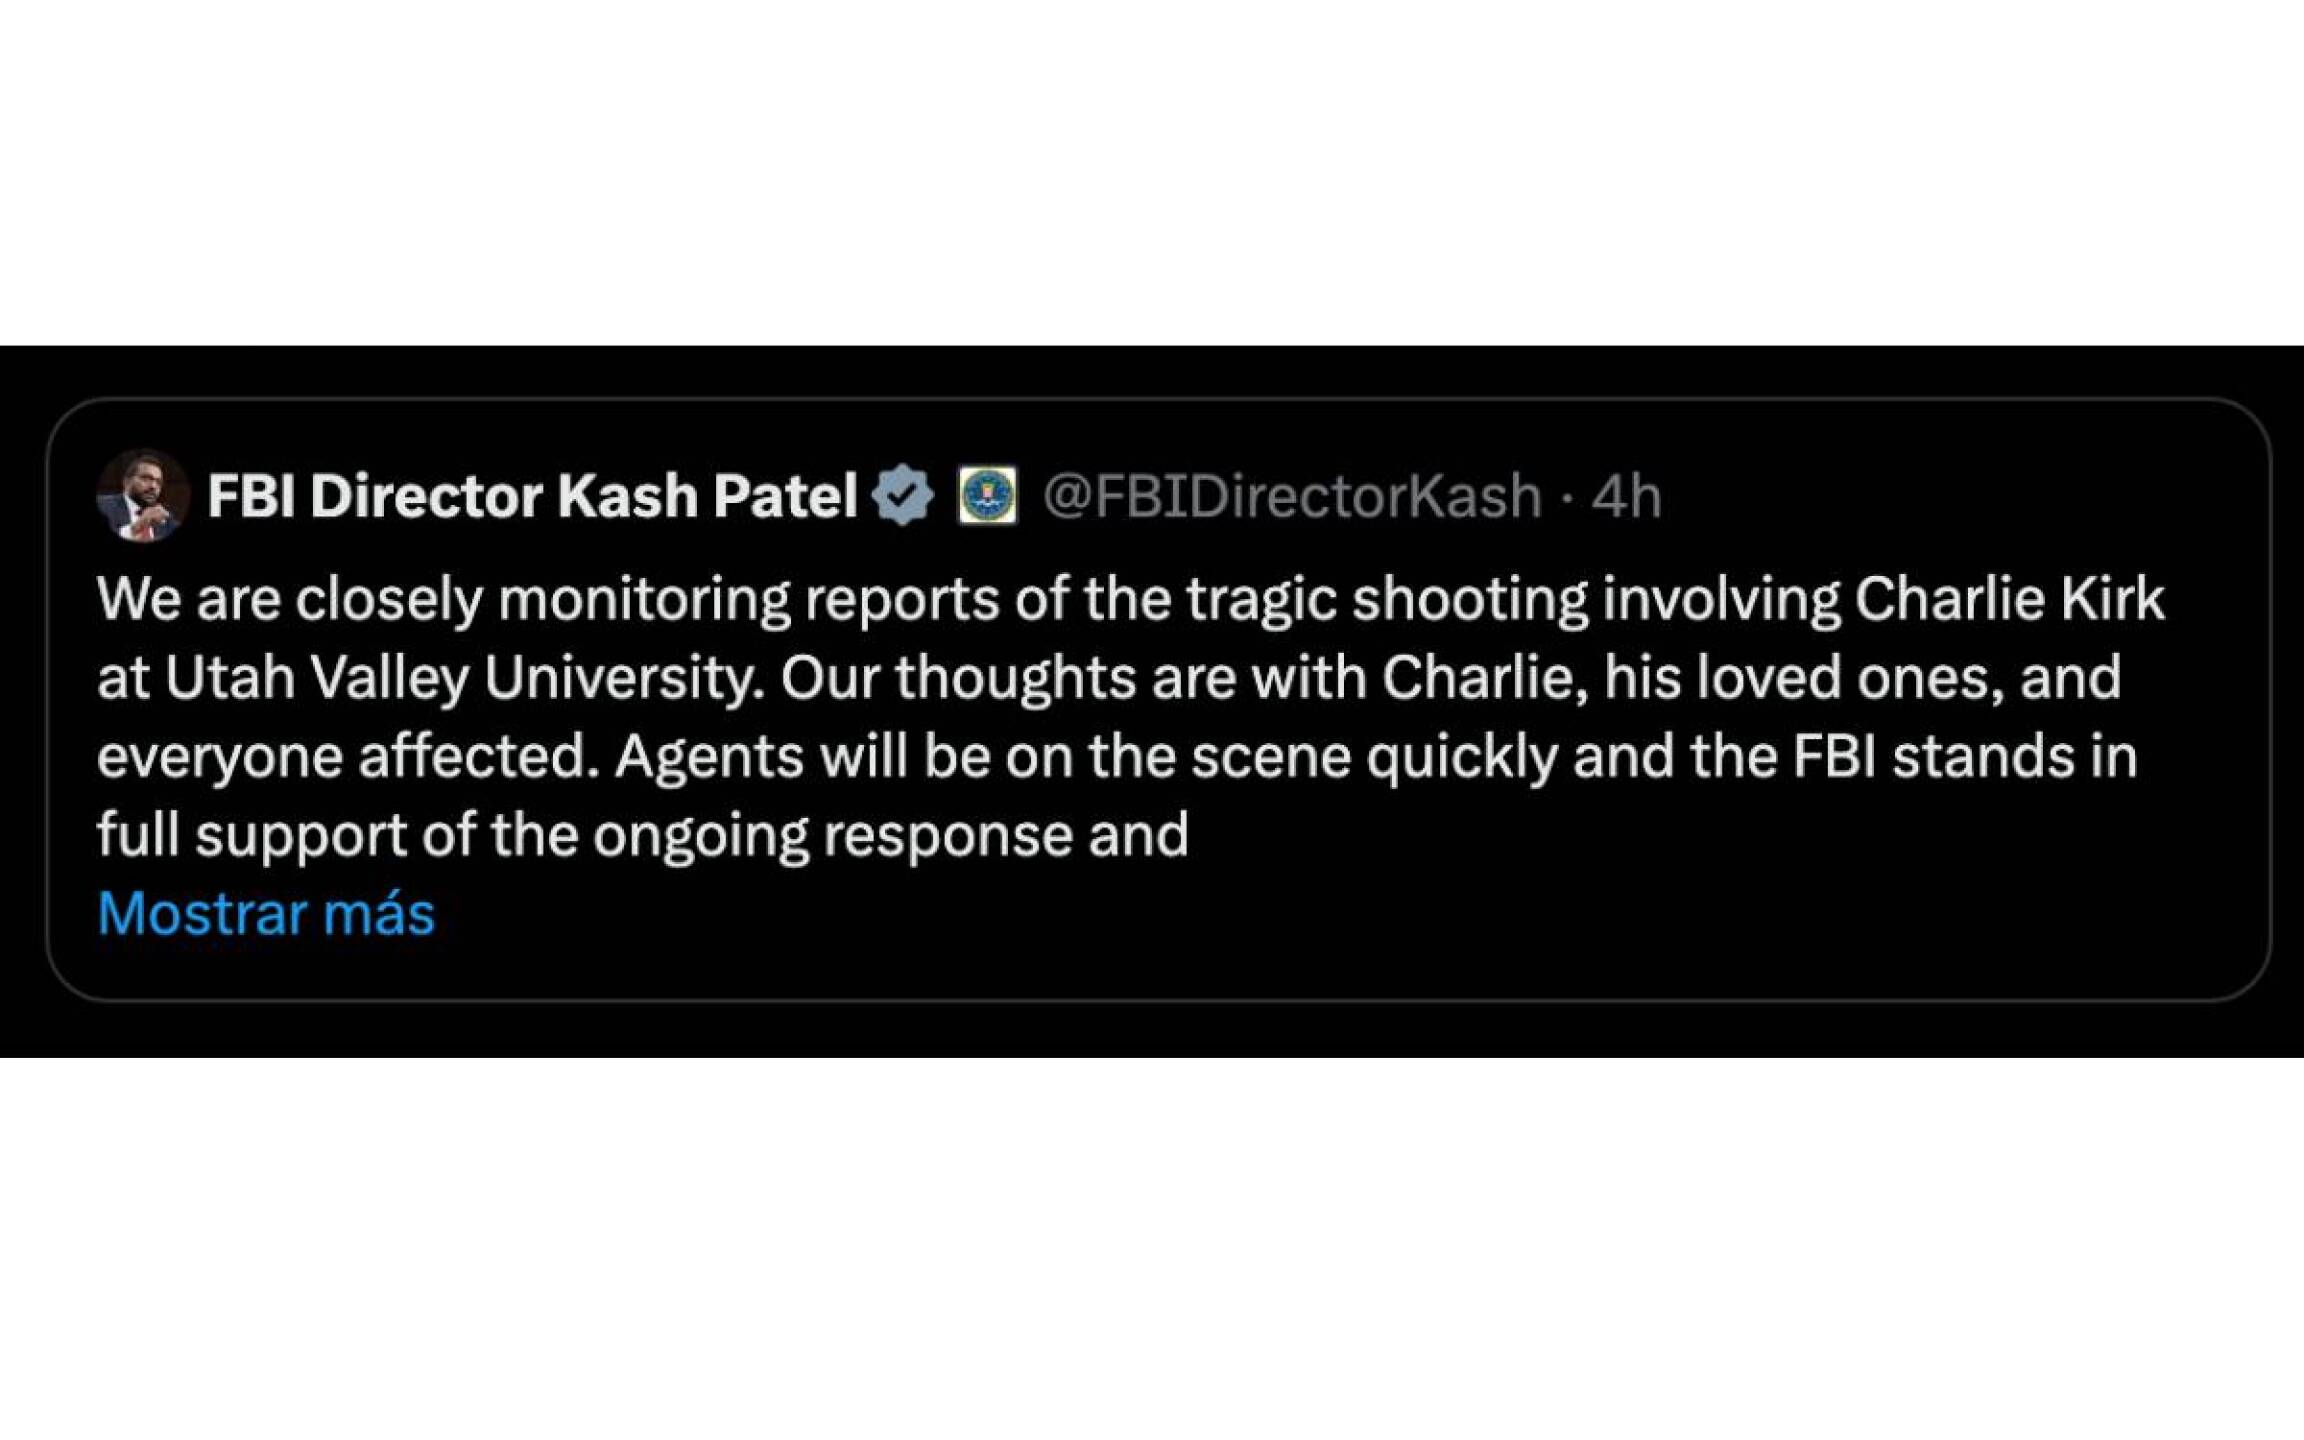Click the word "quickly" in the post
2304x1440 pixels.
pos(1462,757)
